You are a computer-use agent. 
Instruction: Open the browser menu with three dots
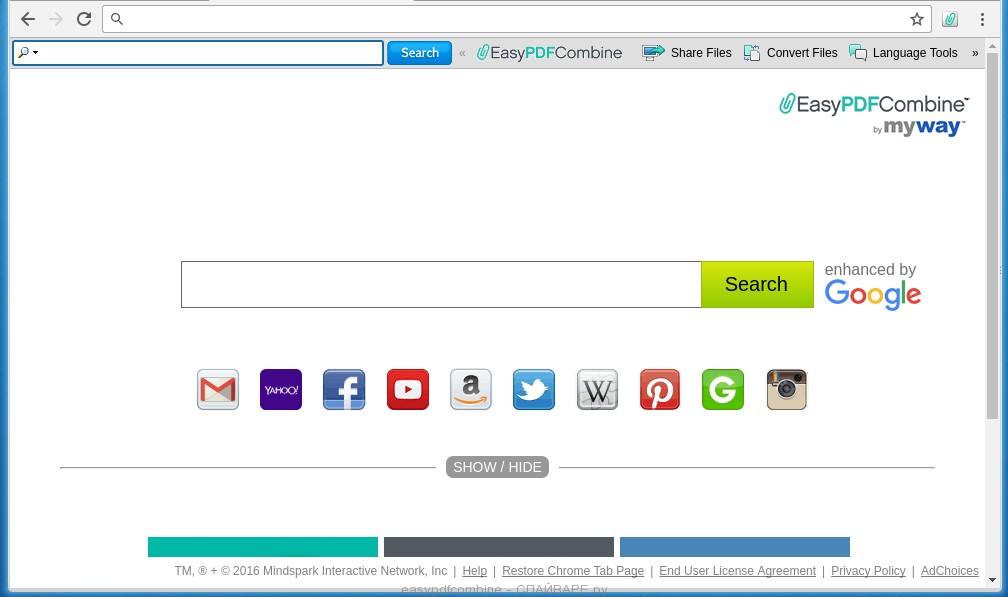983,19
